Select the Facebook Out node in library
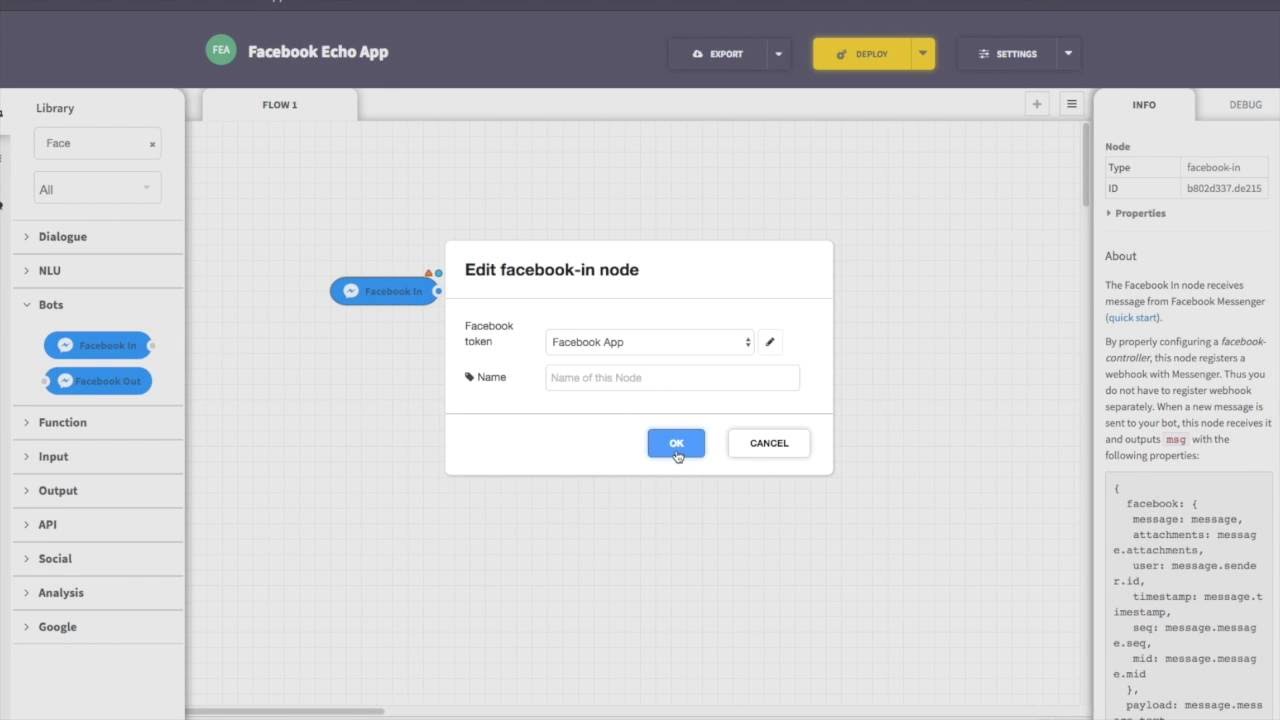Image resolution: width=1280 pixels, height=720 pixels. 98,381
